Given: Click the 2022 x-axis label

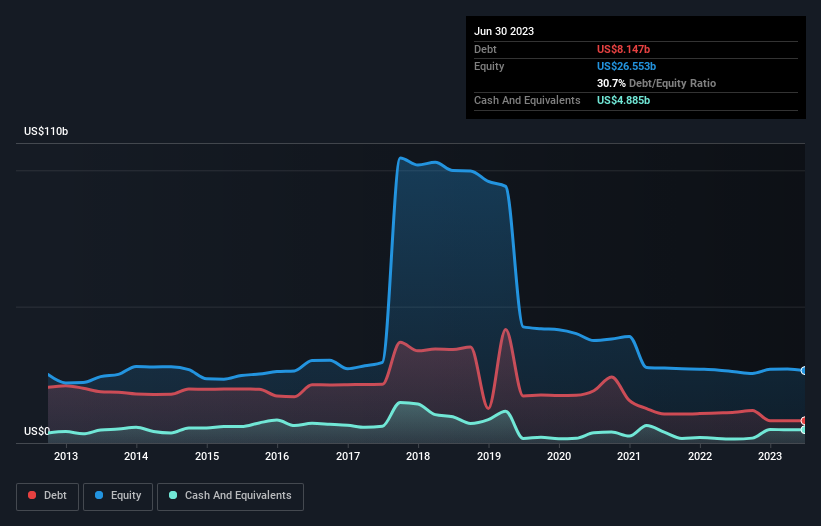Looking at the screenshot, I should pos(700,456).
